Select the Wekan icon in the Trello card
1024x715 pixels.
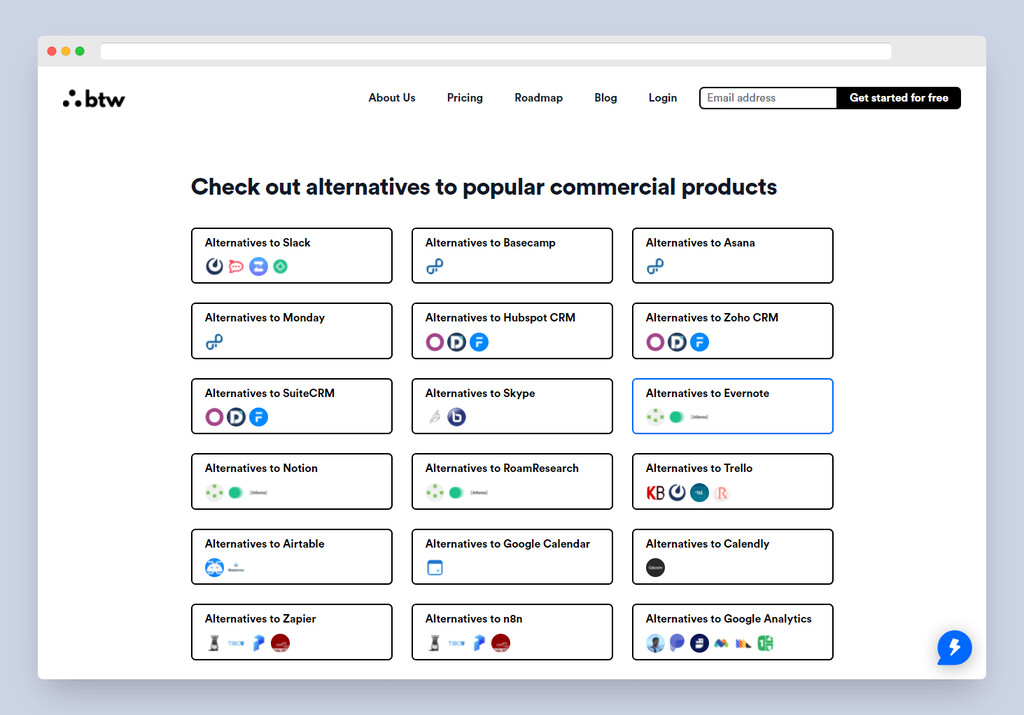699,492
